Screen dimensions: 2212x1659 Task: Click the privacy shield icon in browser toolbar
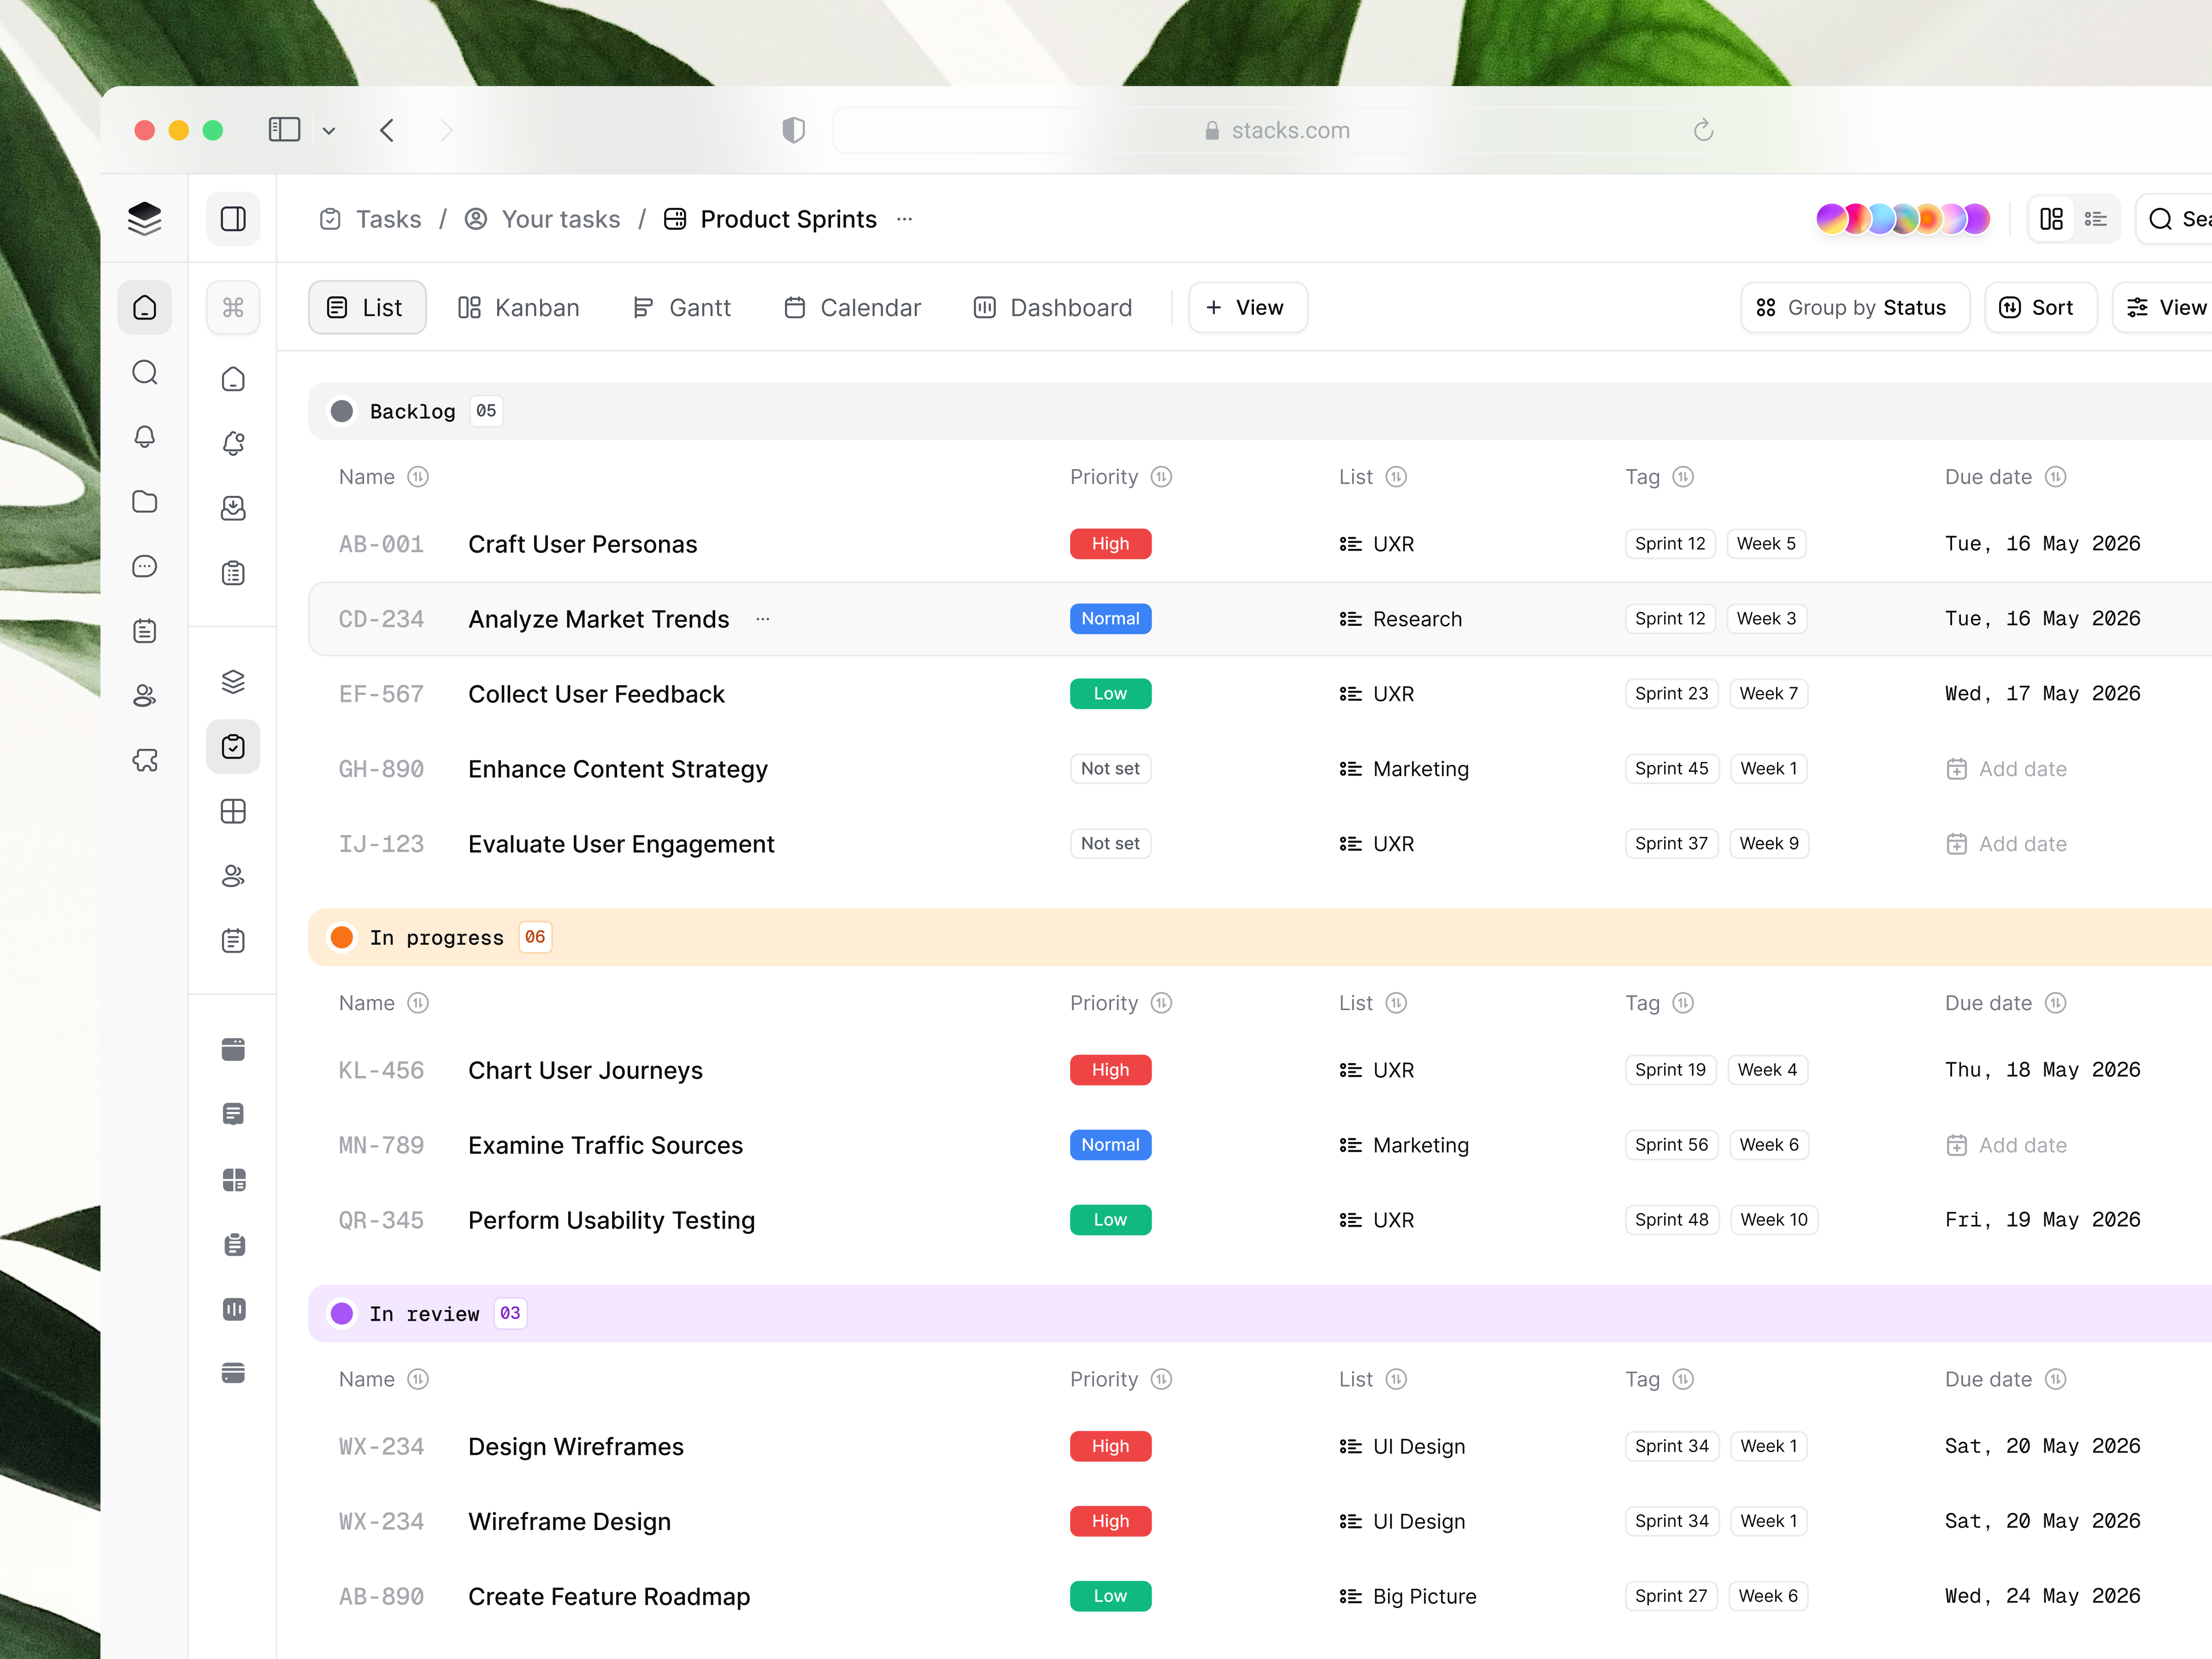click(x=793, y=130)
